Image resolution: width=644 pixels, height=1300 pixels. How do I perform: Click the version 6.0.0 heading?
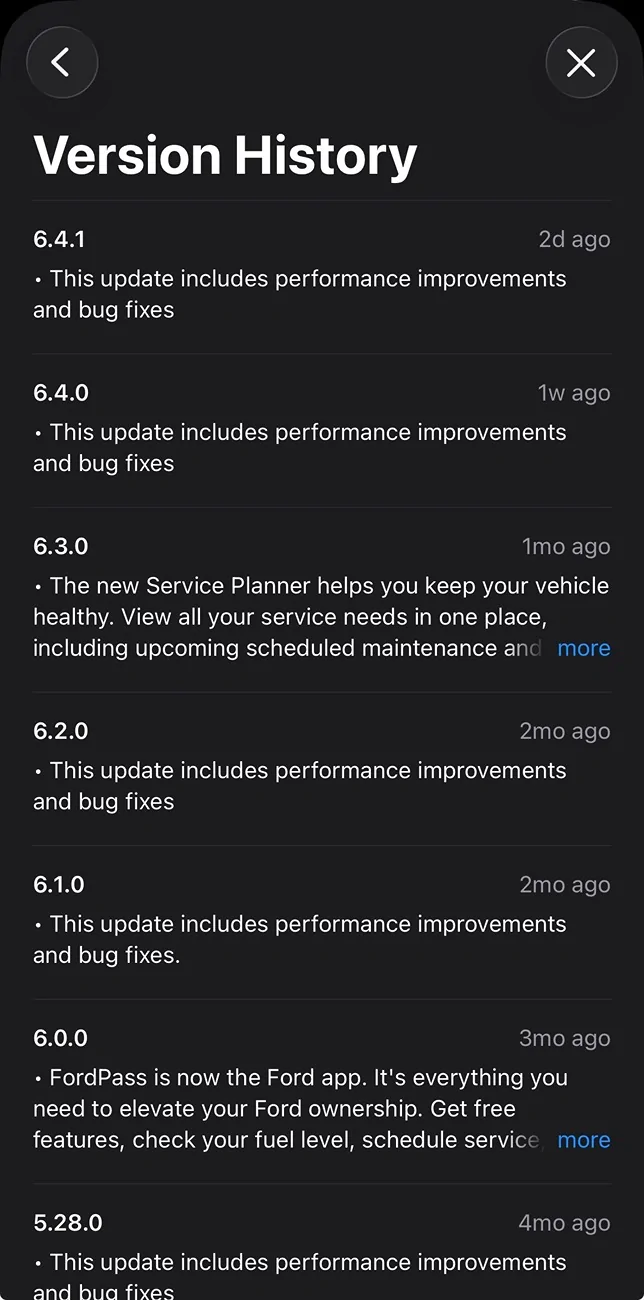60,1038
